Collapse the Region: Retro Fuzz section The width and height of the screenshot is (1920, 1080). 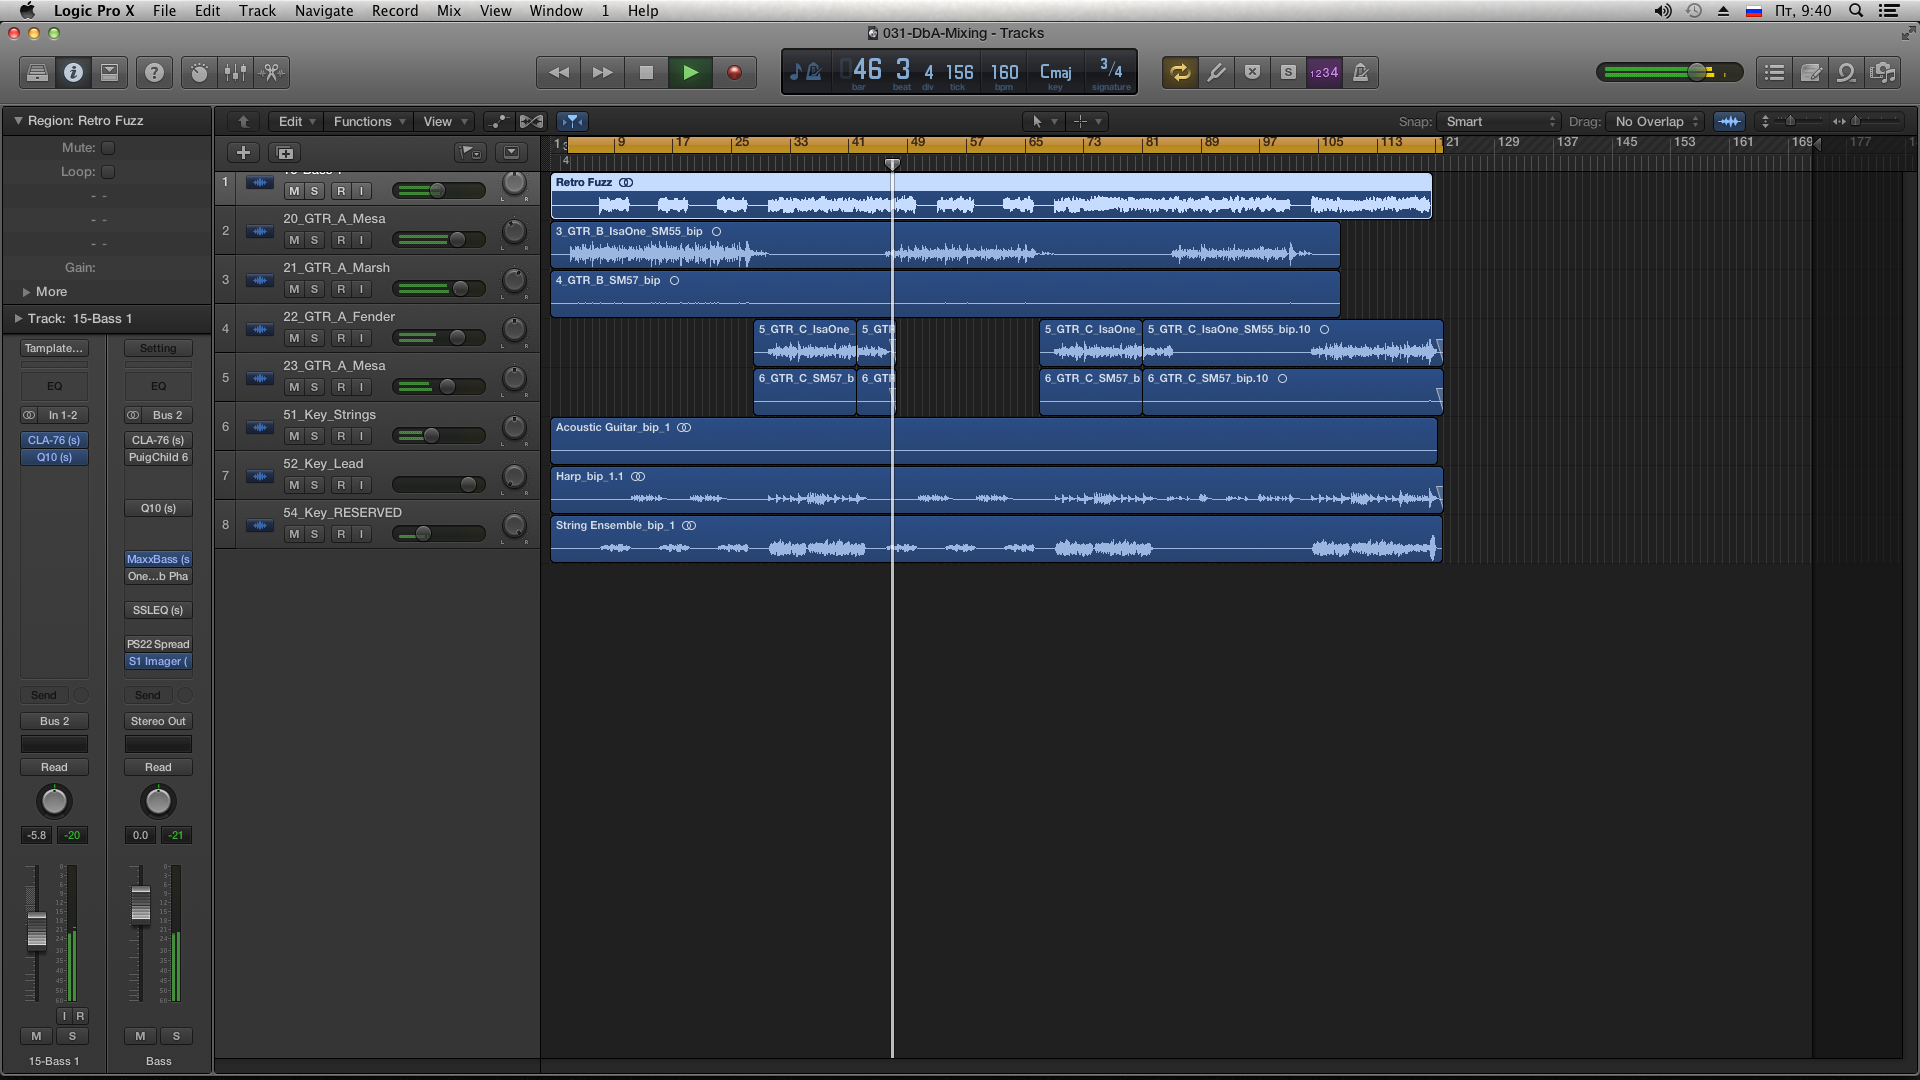point(18,120)
